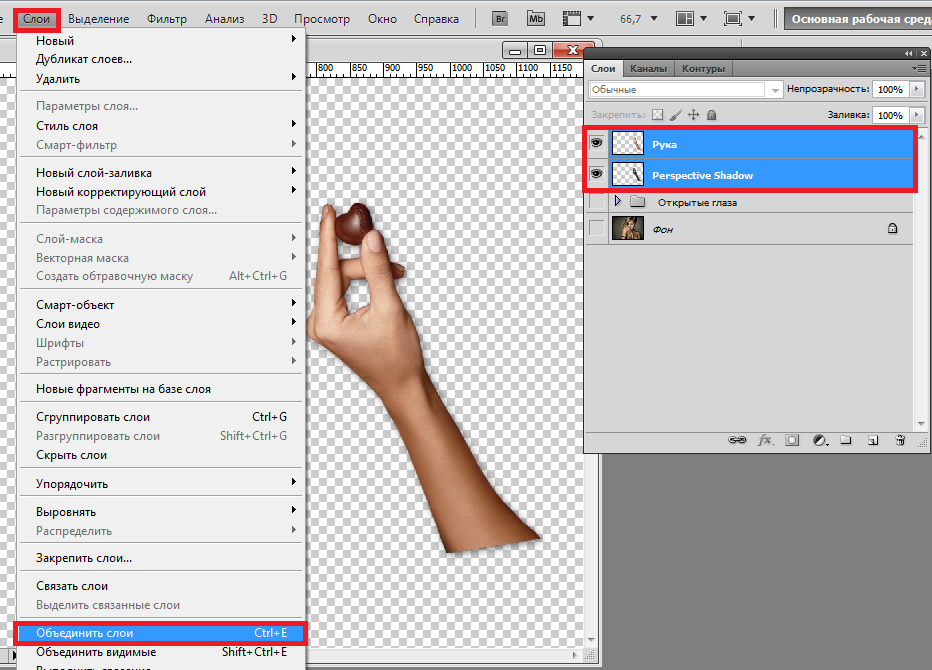This screenshot has width=932, height=670.
Task: Expand the Упорядочить submenu
Action: click(162, 483)
